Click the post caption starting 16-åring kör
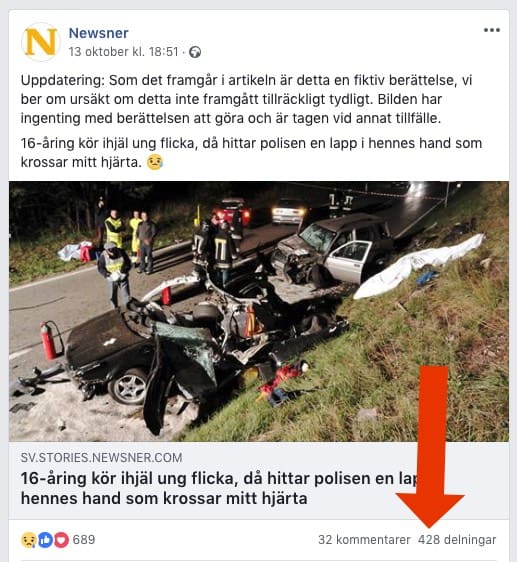This screenshot has width=517, height=562. click(x=251, y=153)
